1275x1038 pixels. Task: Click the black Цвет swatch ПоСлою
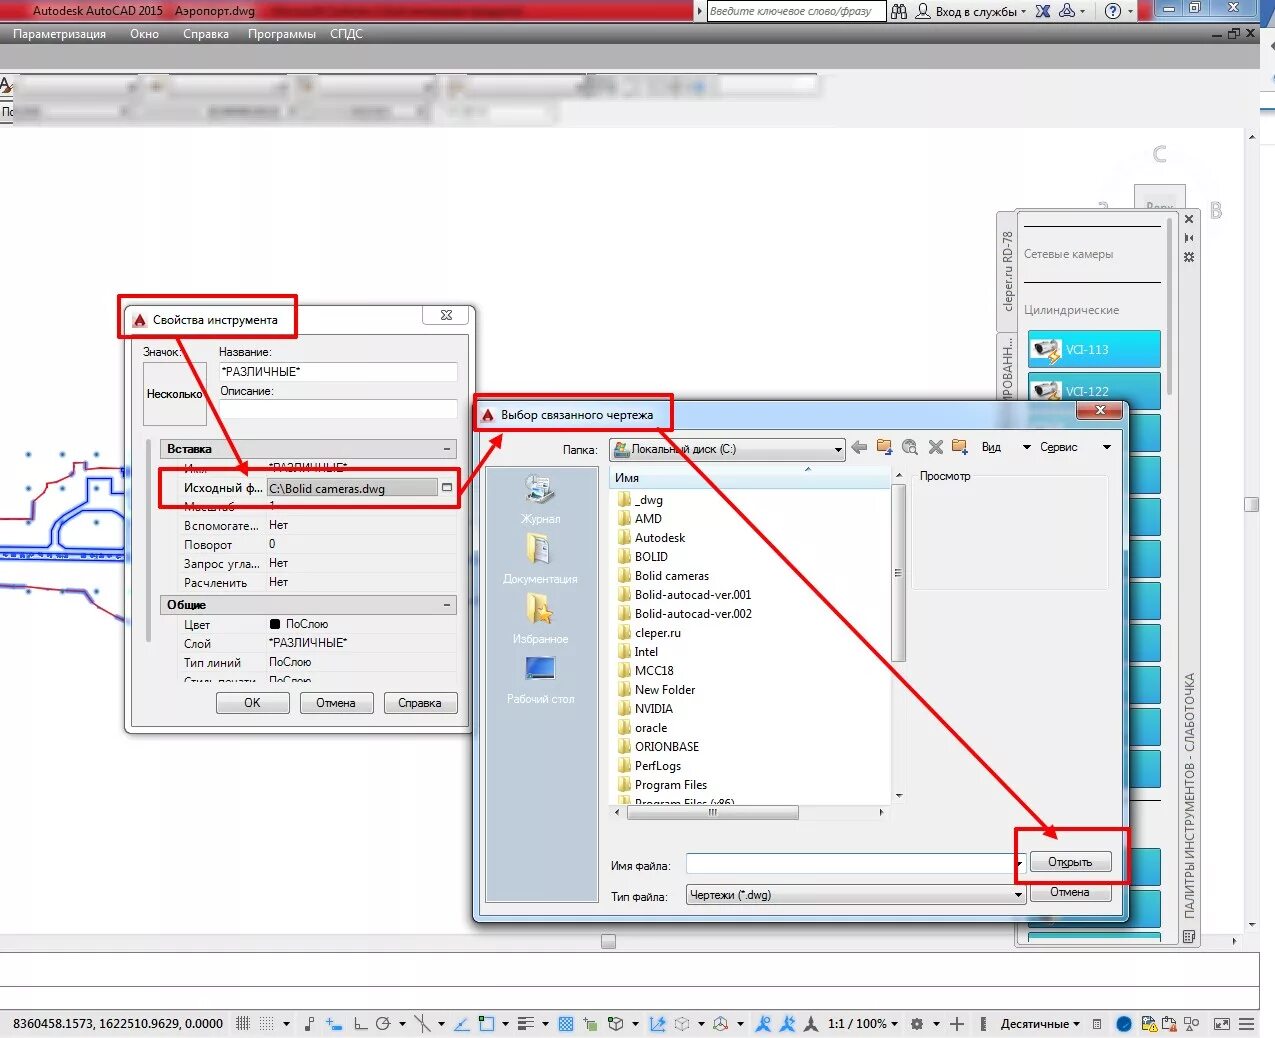coord(275,624)
